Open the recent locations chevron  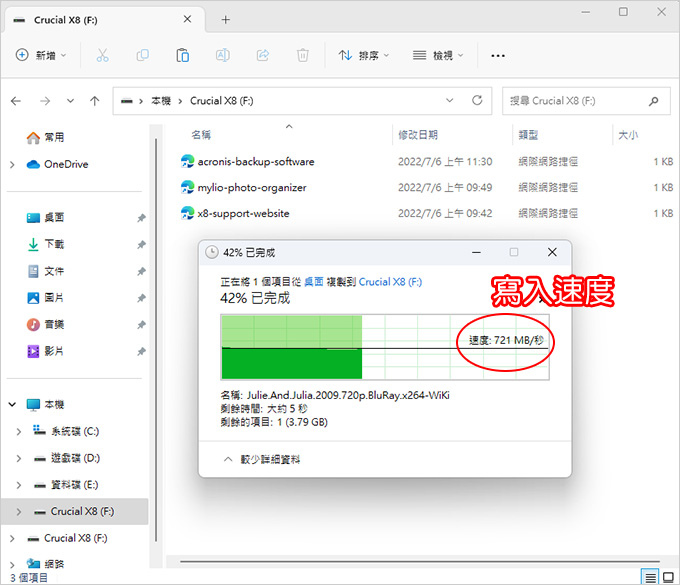click(70, 101)
